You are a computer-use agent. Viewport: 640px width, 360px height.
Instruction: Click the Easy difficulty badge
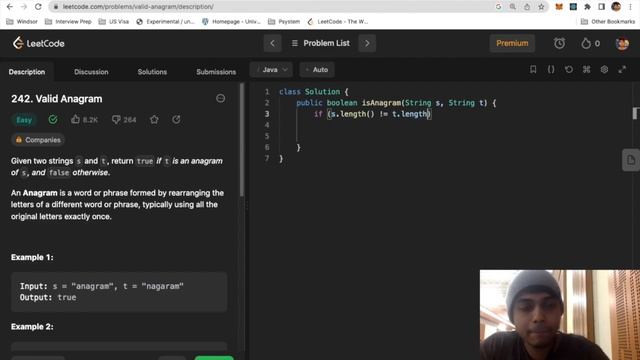pyautogui.click(x=24, y=120)
